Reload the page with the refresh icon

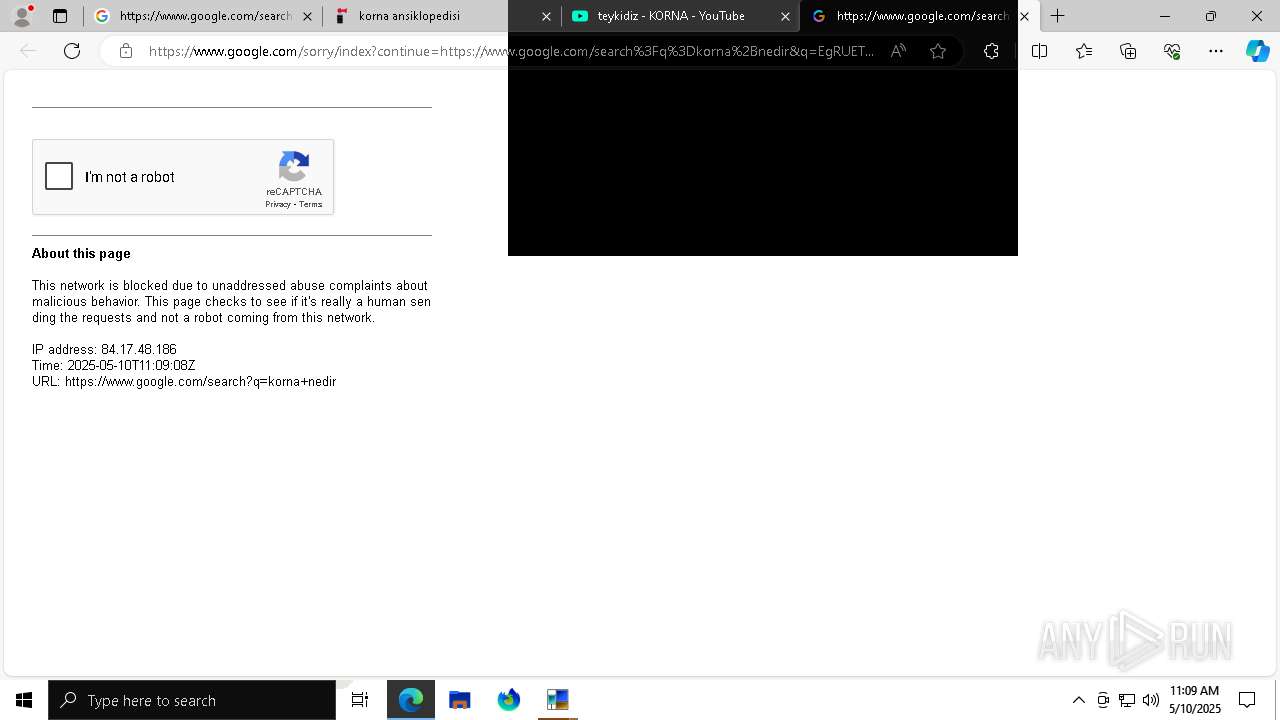[x=72, y=51]
